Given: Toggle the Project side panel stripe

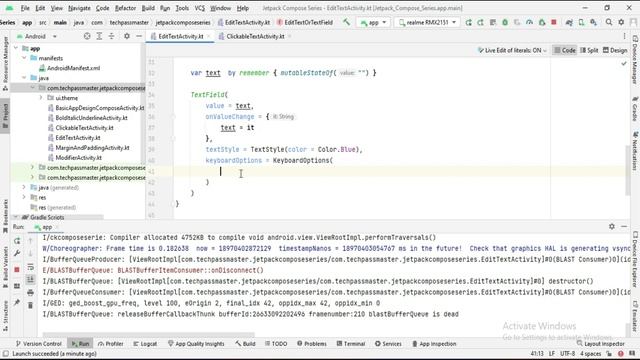Looking at the screenshot, I should [x=5, y=116].
